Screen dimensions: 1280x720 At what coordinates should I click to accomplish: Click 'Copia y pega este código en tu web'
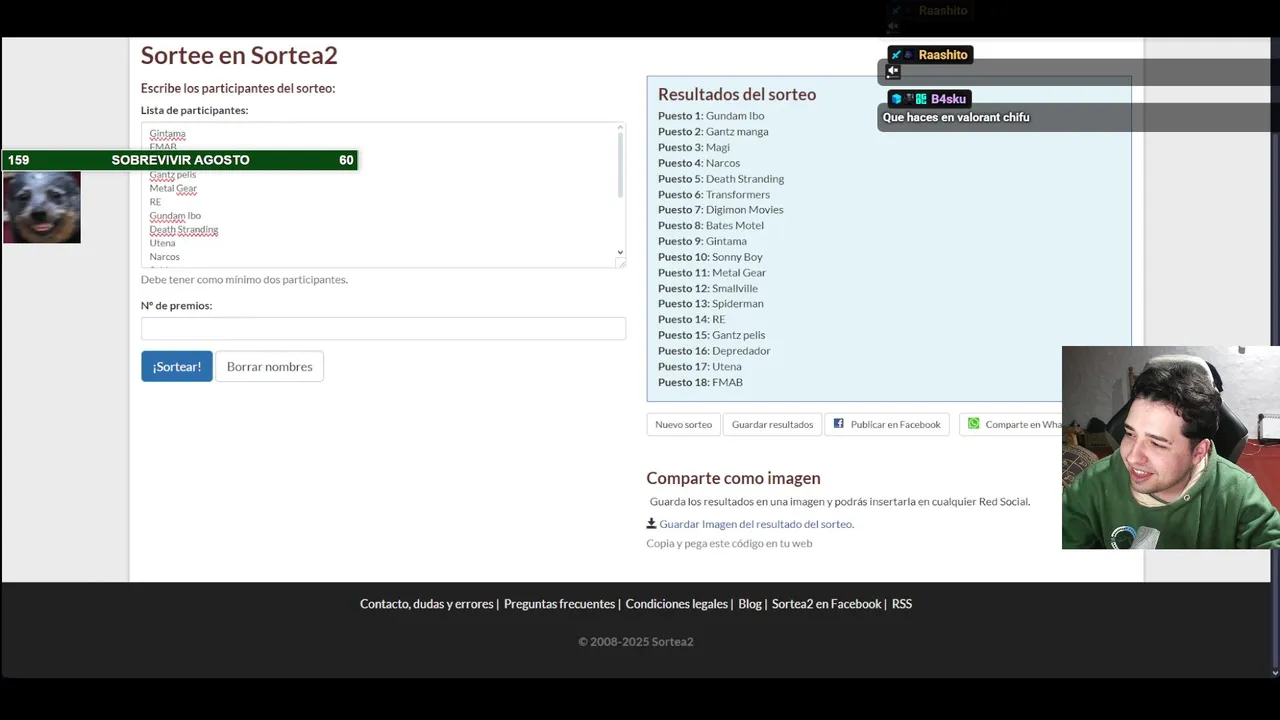click(729, 543)
